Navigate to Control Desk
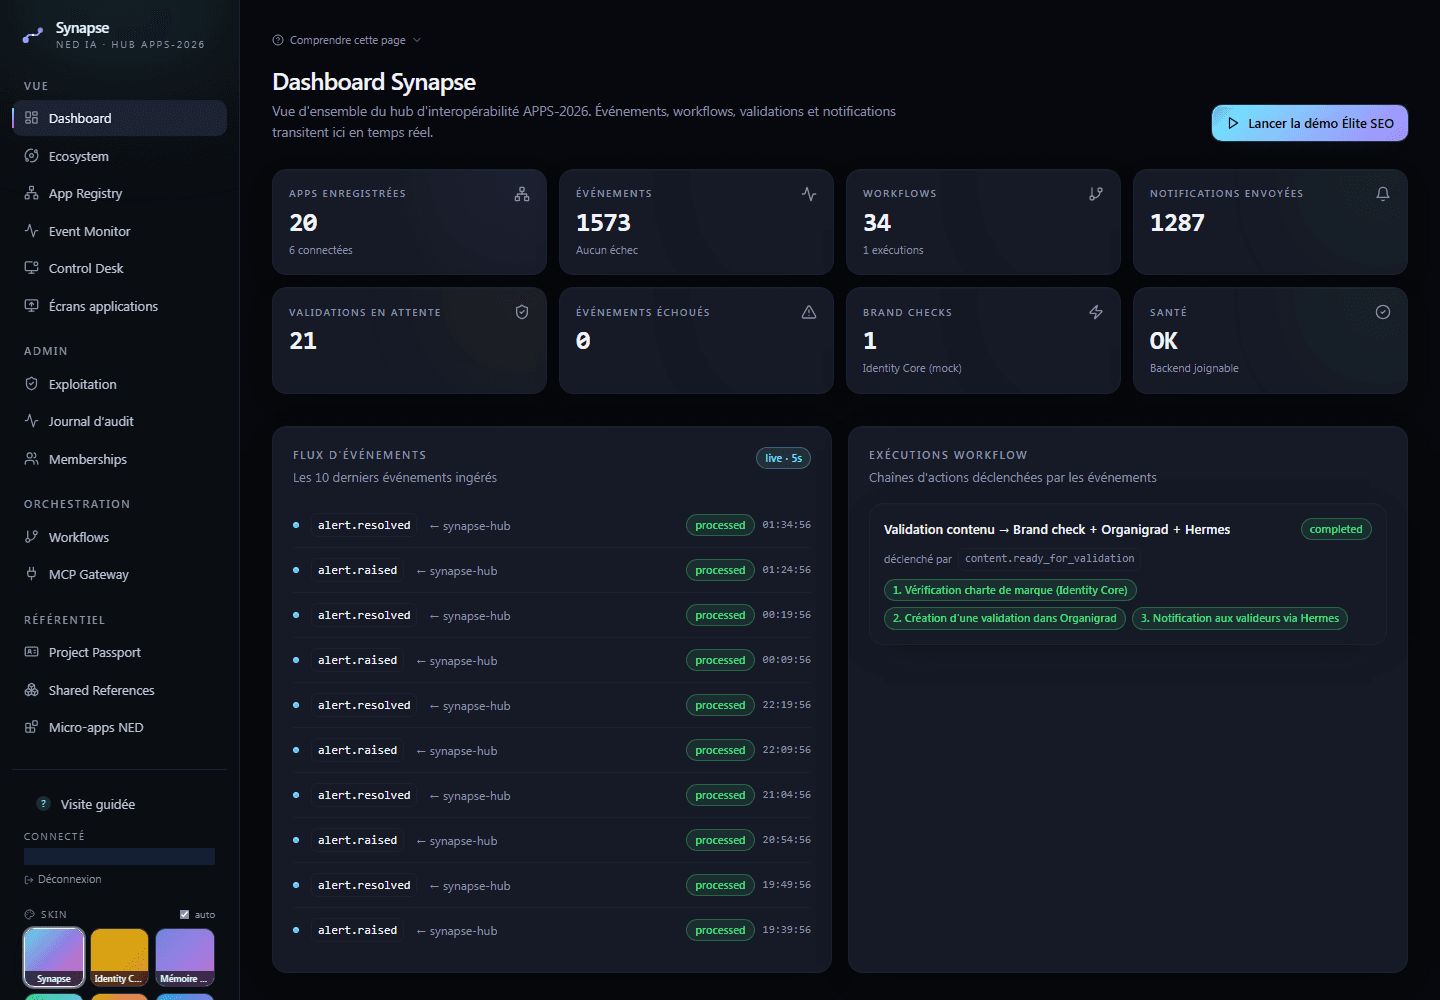 [119, 268]
